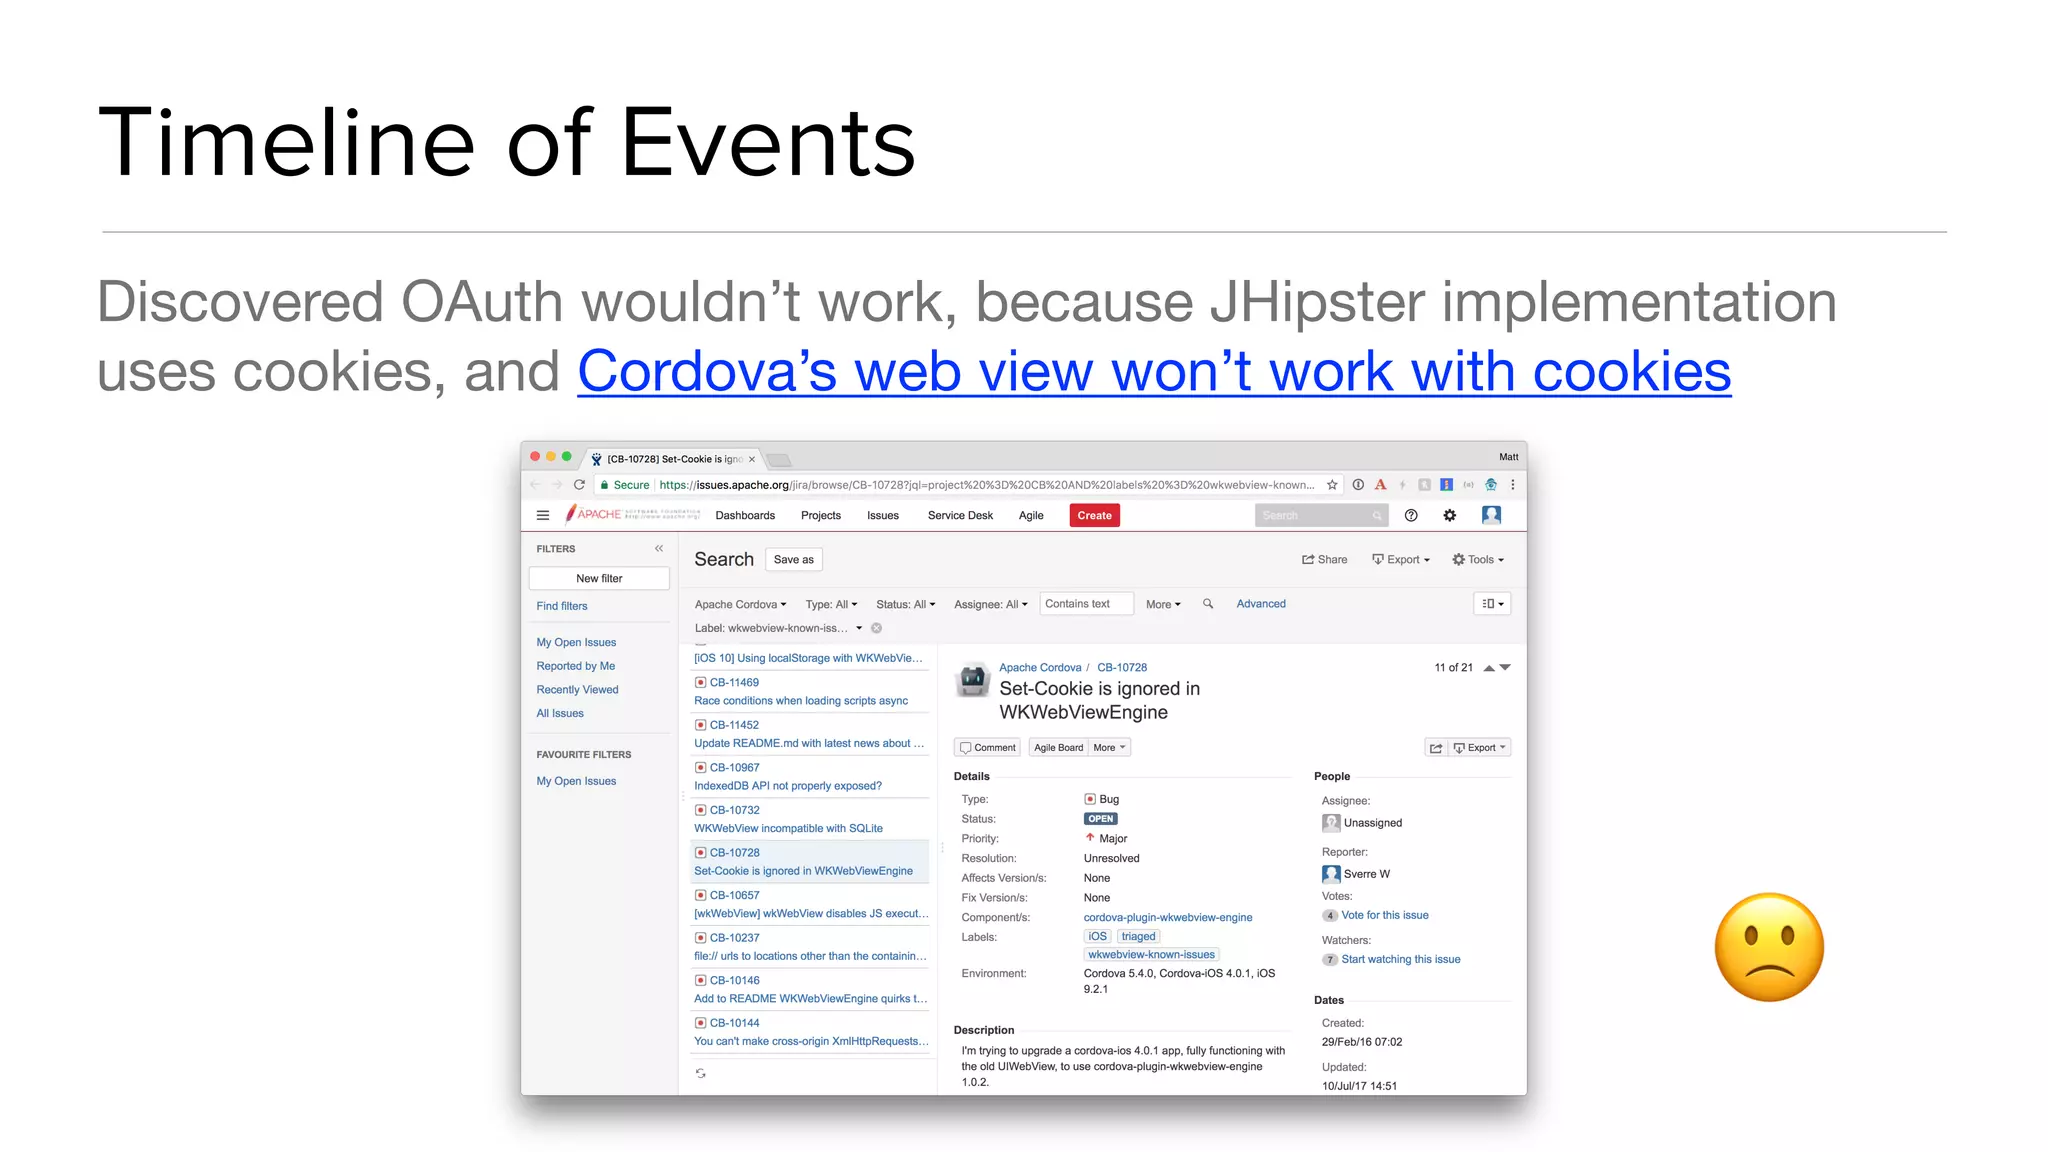Click Vote for this issue
The image size is (2048, 1152).
pyautogui.click(x=1385, y=916)
